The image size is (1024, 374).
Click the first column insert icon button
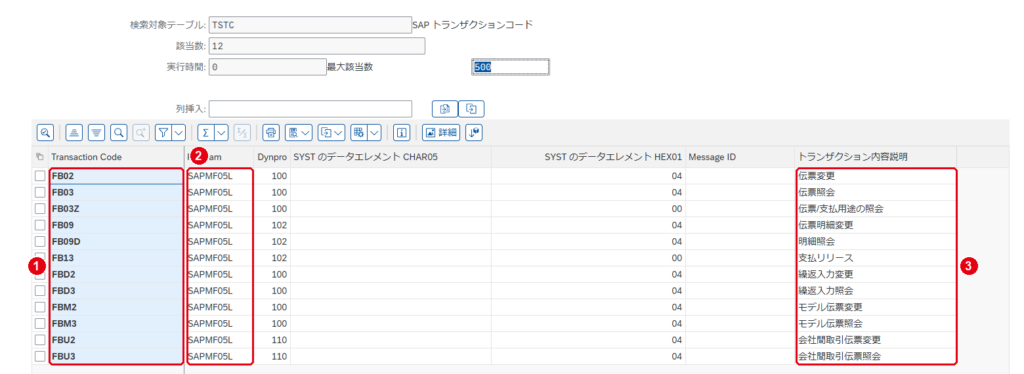(x=445, y=108)
